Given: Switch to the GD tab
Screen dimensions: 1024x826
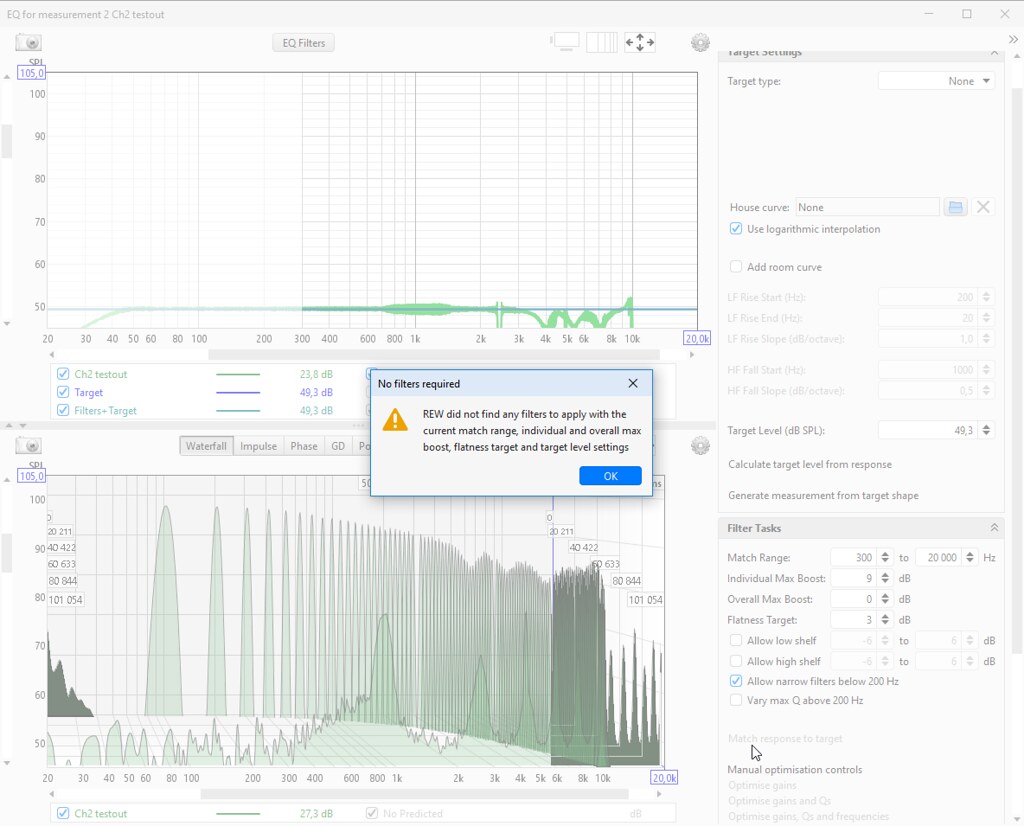Looking at the screenshot, I should click(338, 446).
